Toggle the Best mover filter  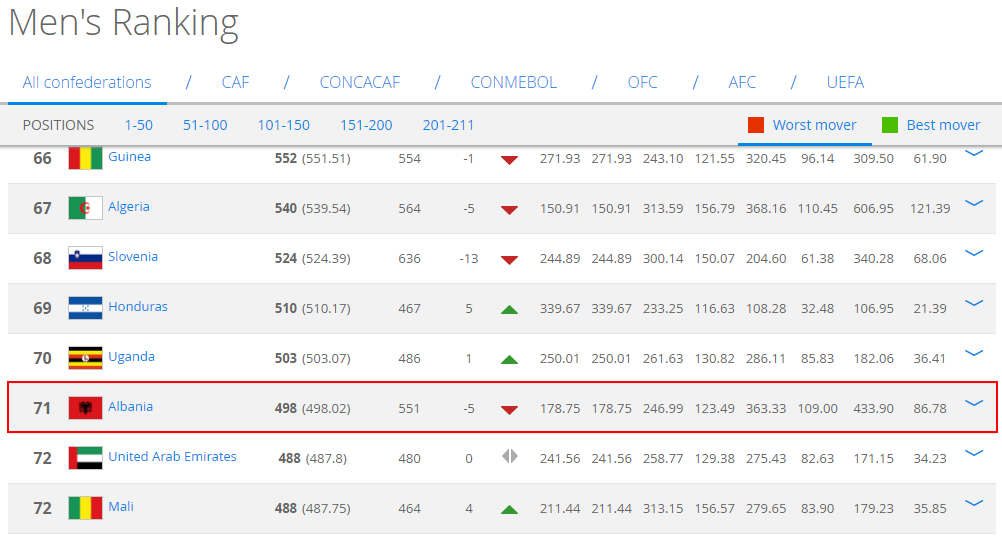pyautogui.click(x=930, y=125)
